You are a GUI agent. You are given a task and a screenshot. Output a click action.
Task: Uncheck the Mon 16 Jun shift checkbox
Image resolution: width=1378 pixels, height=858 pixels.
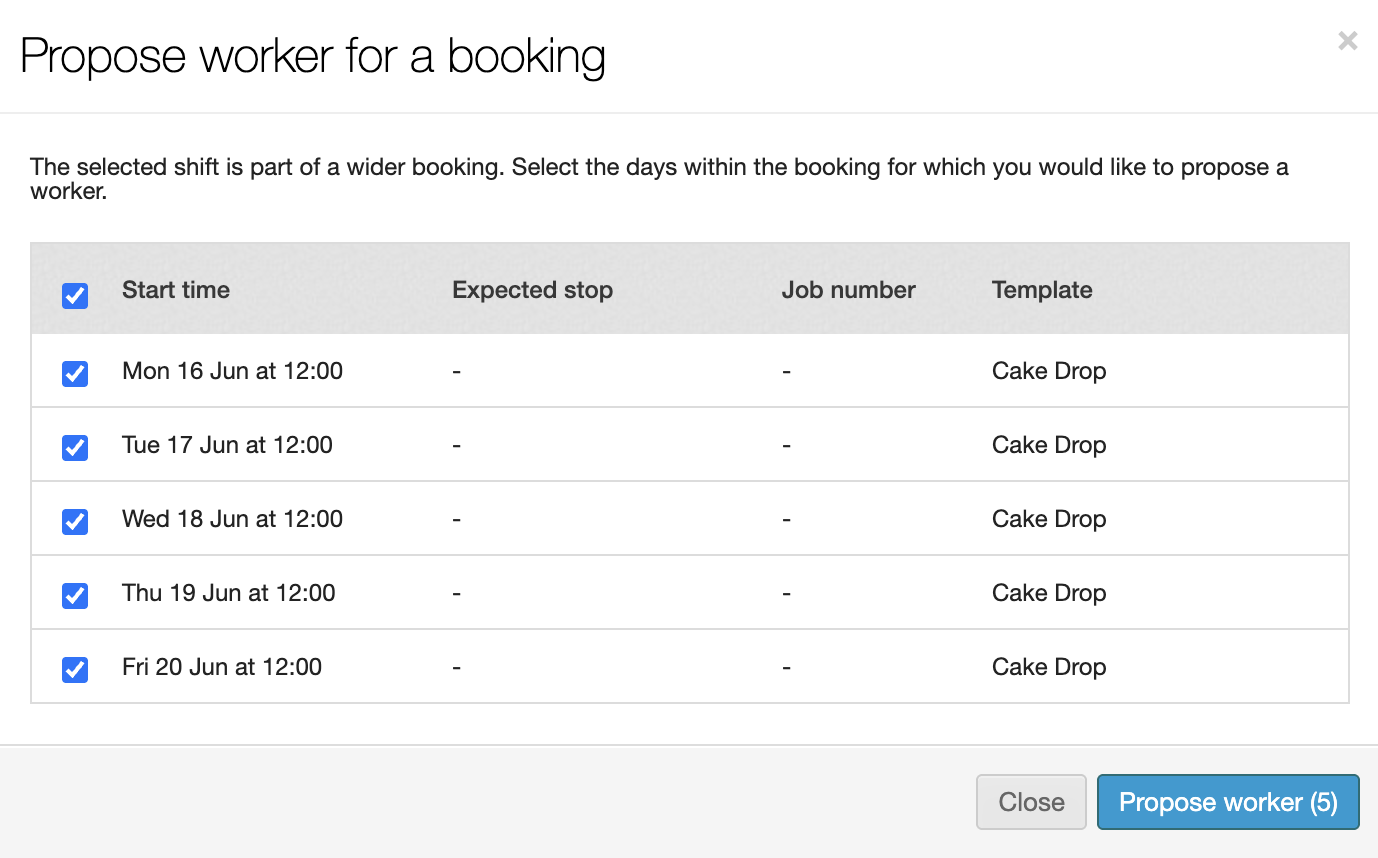(x=75, y=373)
